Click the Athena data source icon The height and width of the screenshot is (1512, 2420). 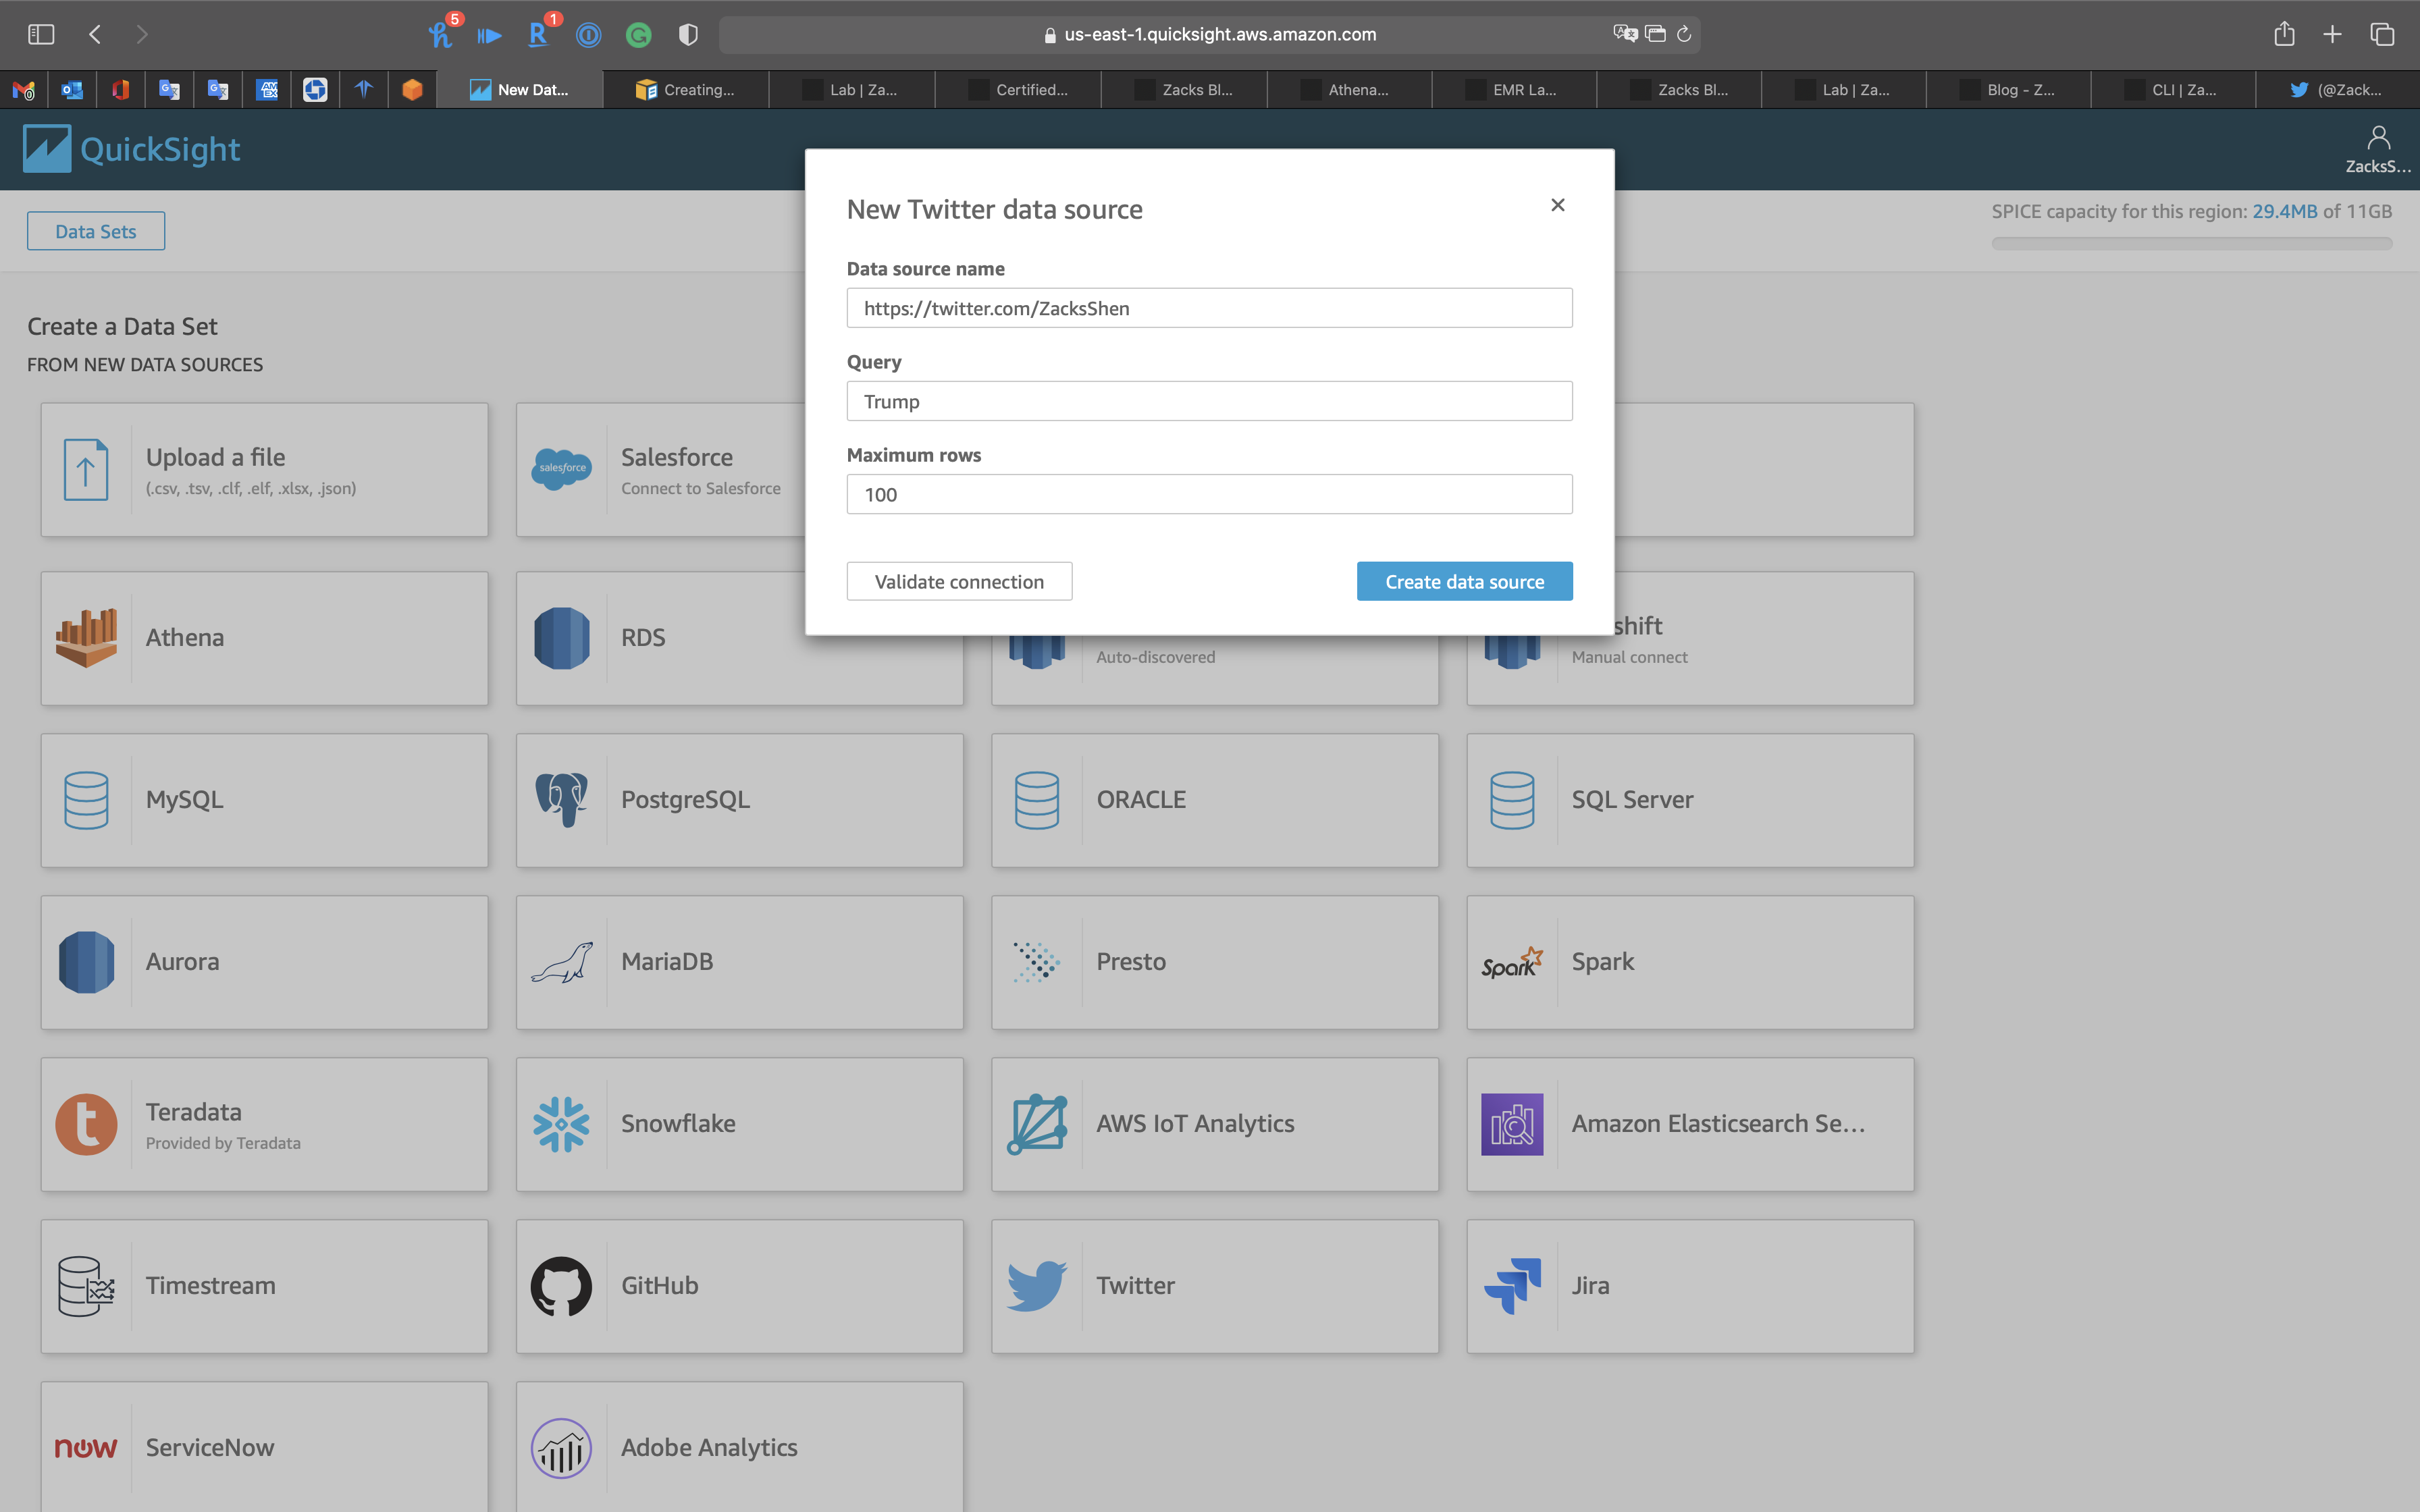[x=86, y=637]
